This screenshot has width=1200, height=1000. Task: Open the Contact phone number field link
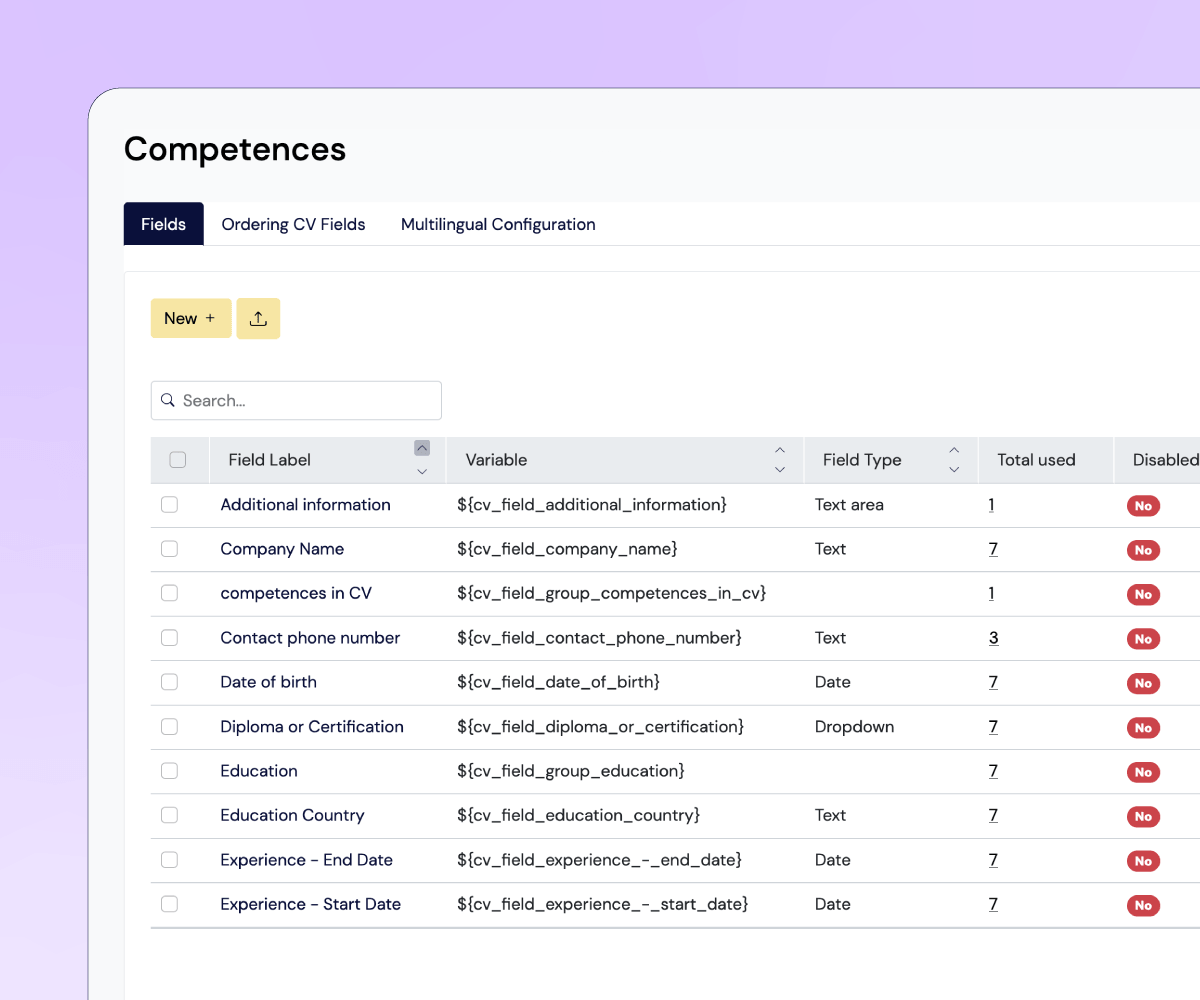(x=310, y=638)
